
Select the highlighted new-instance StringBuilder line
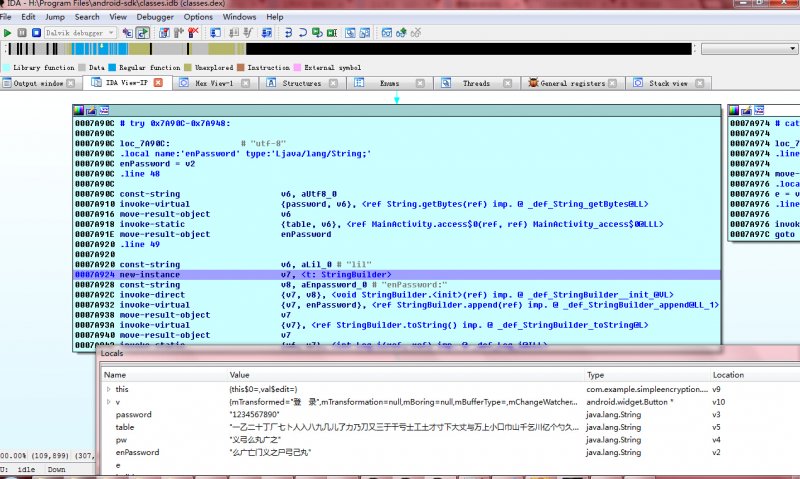coord(397,275)
